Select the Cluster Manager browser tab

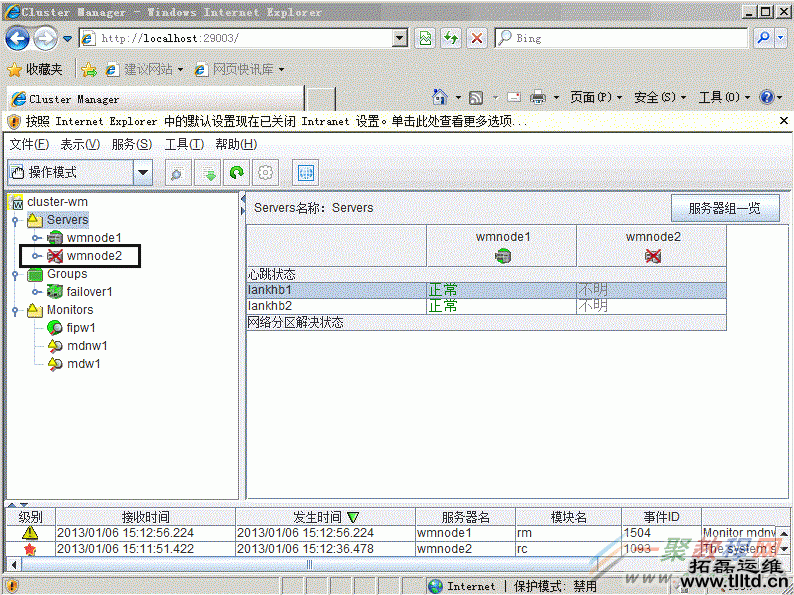pos(154,99)
